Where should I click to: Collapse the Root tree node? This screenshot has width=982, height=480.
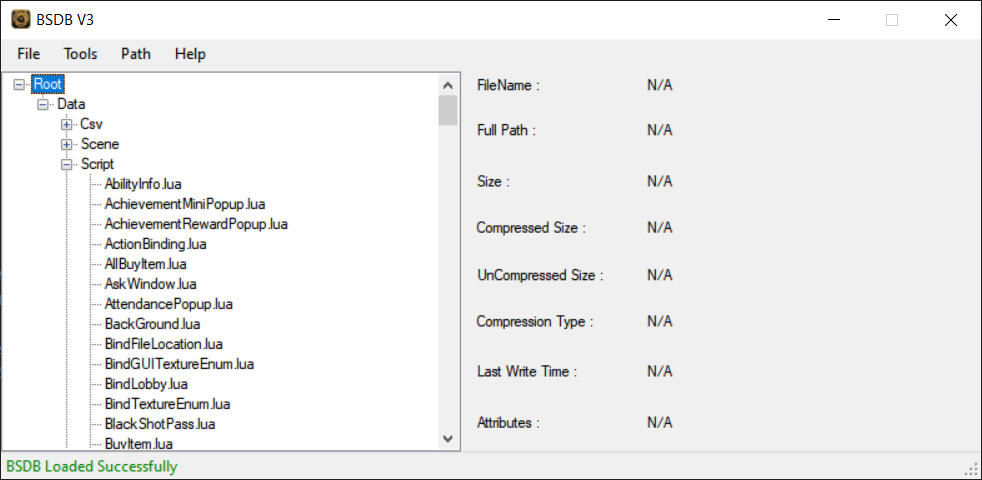point(20,85)
